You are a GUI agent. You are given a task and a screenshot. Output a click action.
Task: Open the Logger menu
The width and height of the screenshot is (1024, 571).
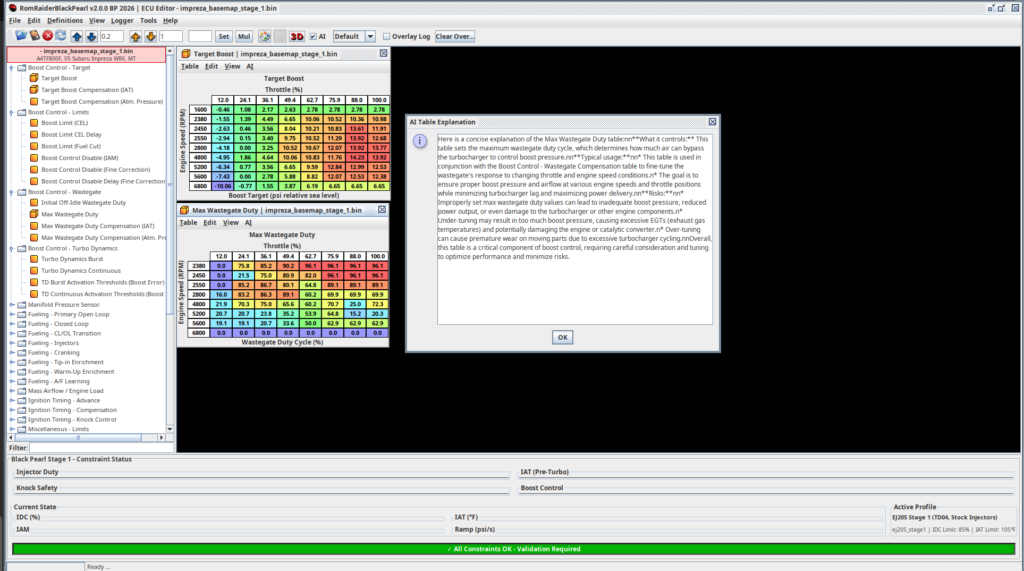(x=122, y=20)
